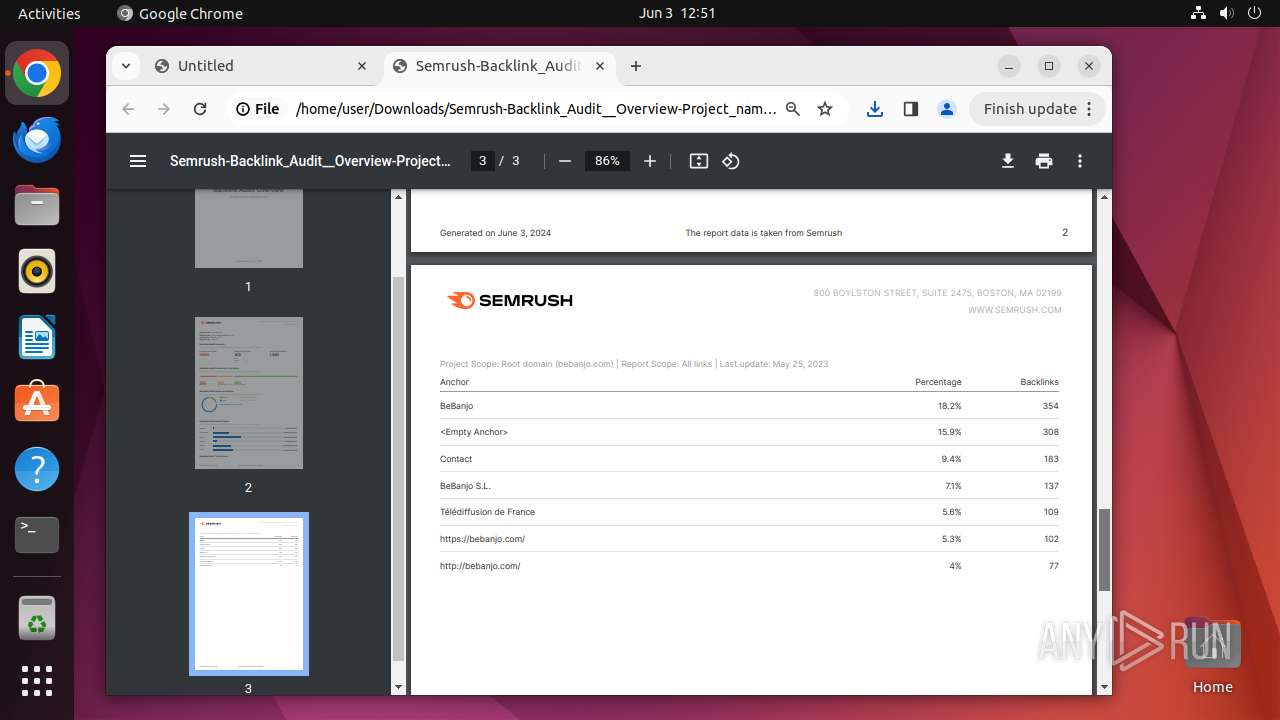
Task: Open Help from dock
Action: click(37, 469)
